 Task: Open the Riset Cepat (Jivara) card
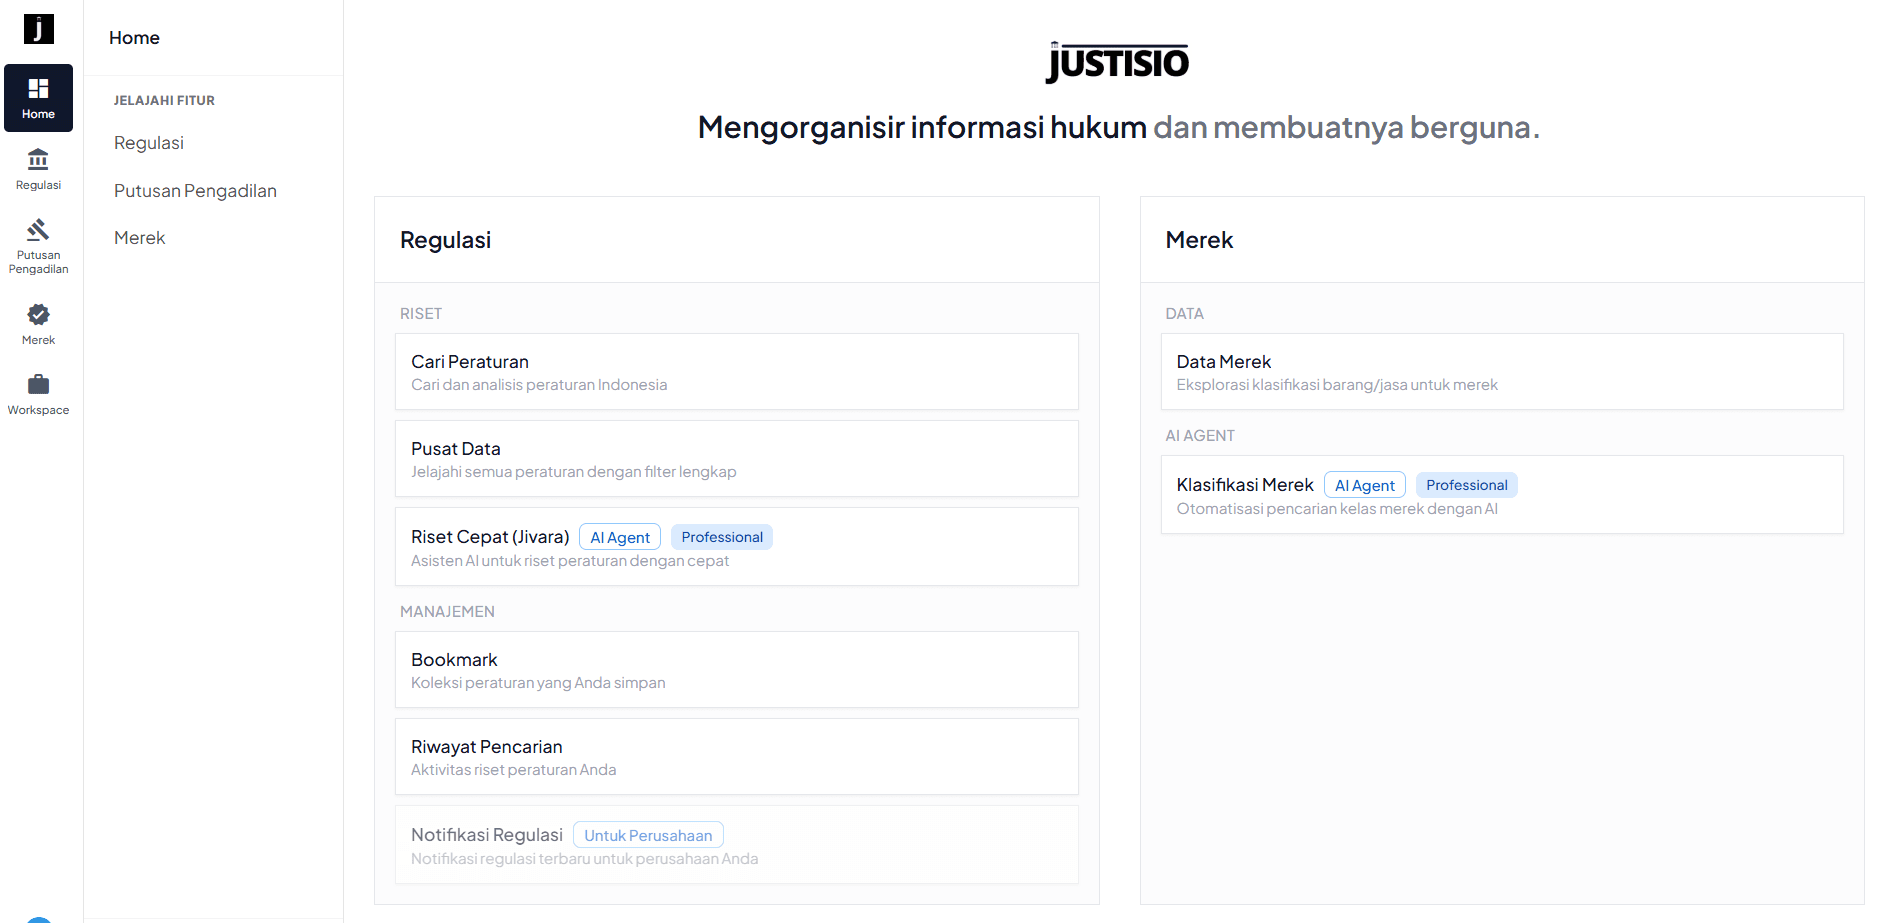(x=737, y=546)
